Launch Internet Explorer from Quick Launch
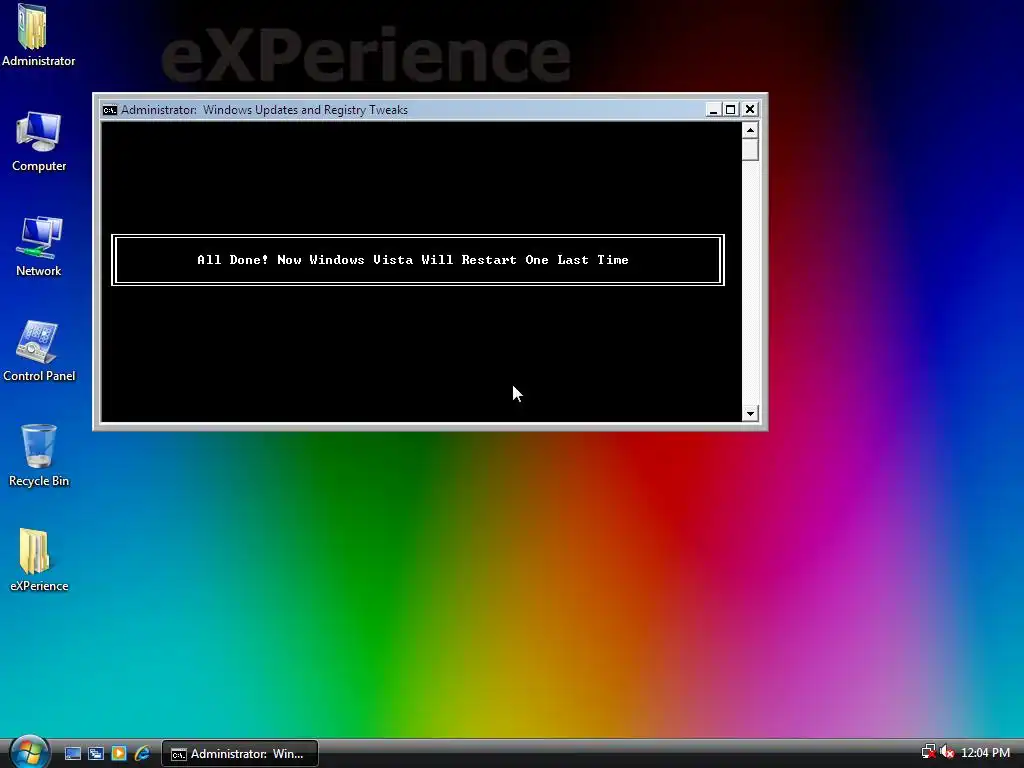The height and width of the screenshot is (768, 1024). 142,754
